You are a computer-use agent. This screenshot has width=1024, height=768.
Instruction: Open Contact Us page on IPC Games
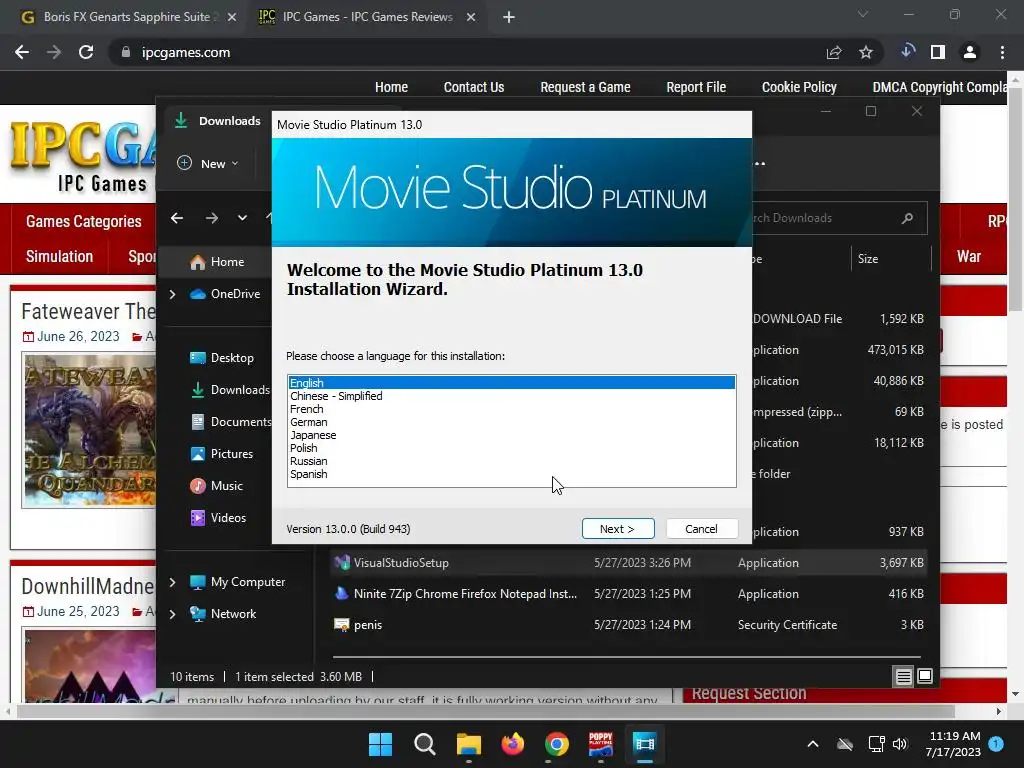[x=474, y=87]
